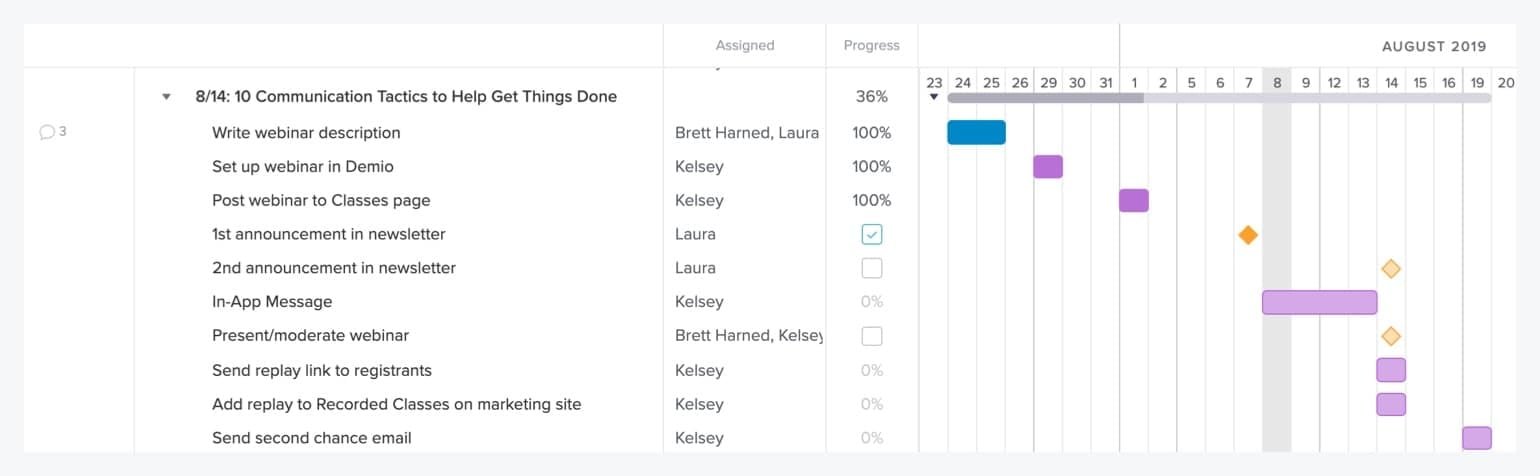Screen dimensions: 1540x476
Task: Uncheck the 1st announcement in newsletter checkbox
Action: click(x=872, y=234)
